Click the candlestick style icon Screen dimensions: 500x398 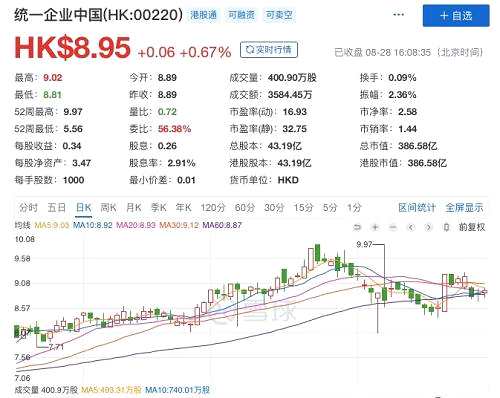(446, 227)
